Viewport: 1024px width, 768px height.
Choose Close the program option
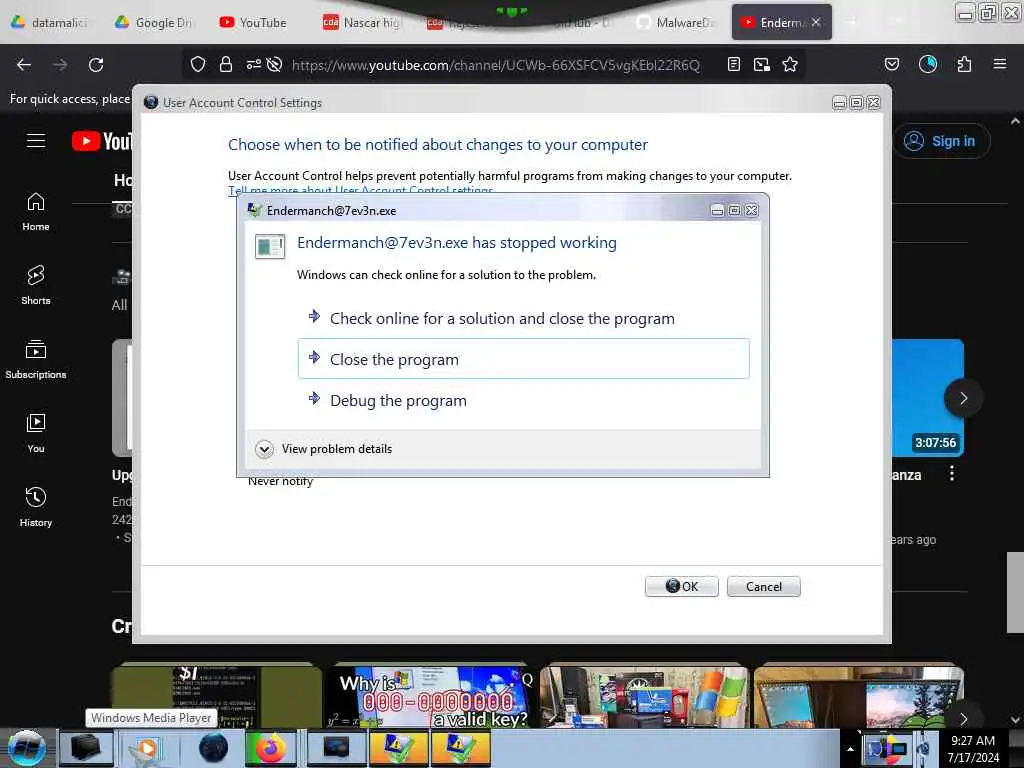523,359
